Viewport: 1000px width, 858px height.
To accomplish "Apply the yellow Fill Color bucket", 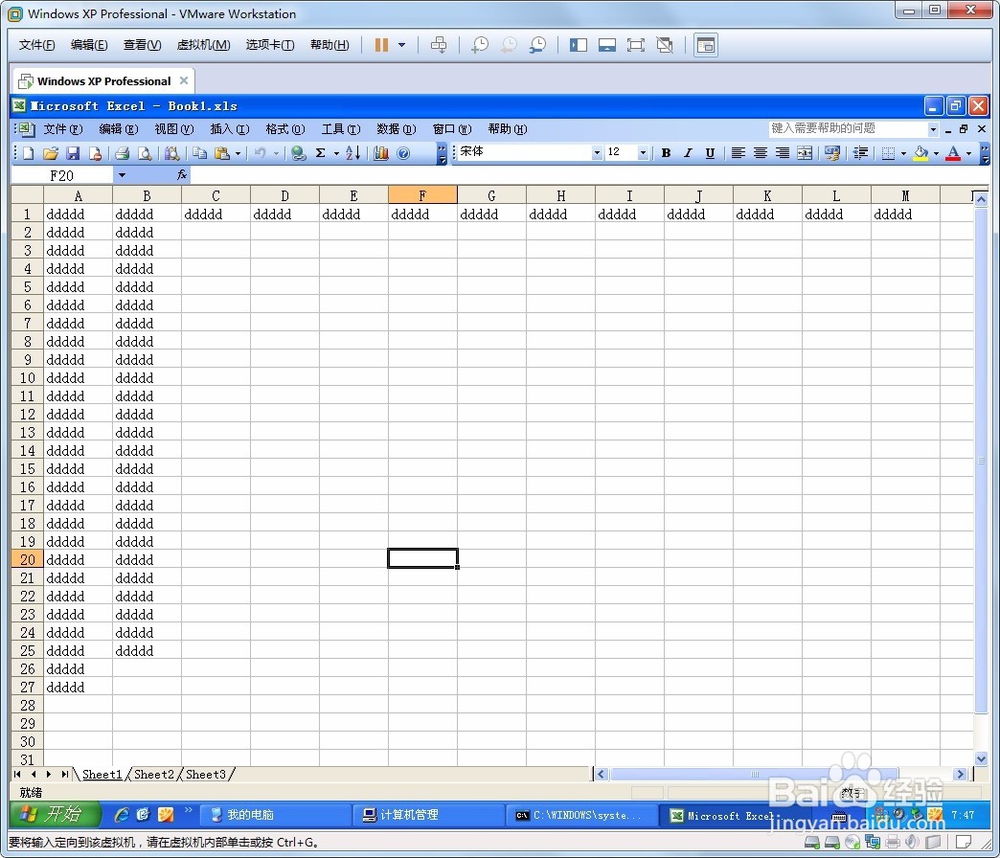I will (x=920, y=153).
